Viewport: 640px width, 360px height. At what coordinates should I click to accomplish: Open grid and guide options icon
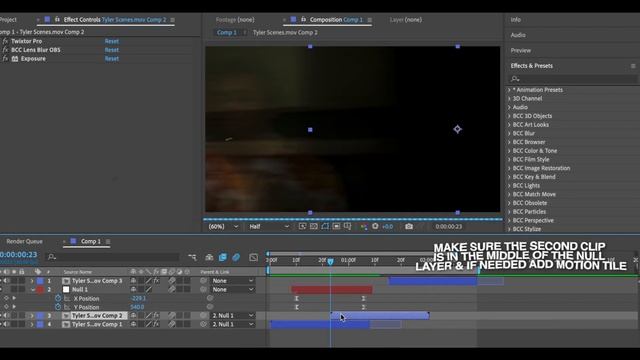click(x=347, y=227)
